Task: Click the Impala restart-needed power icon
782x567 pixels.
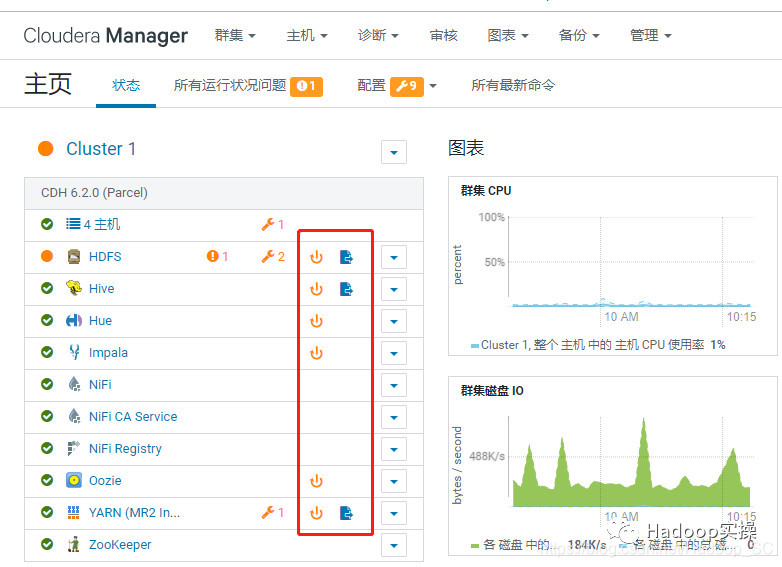Action: point(316,353)
